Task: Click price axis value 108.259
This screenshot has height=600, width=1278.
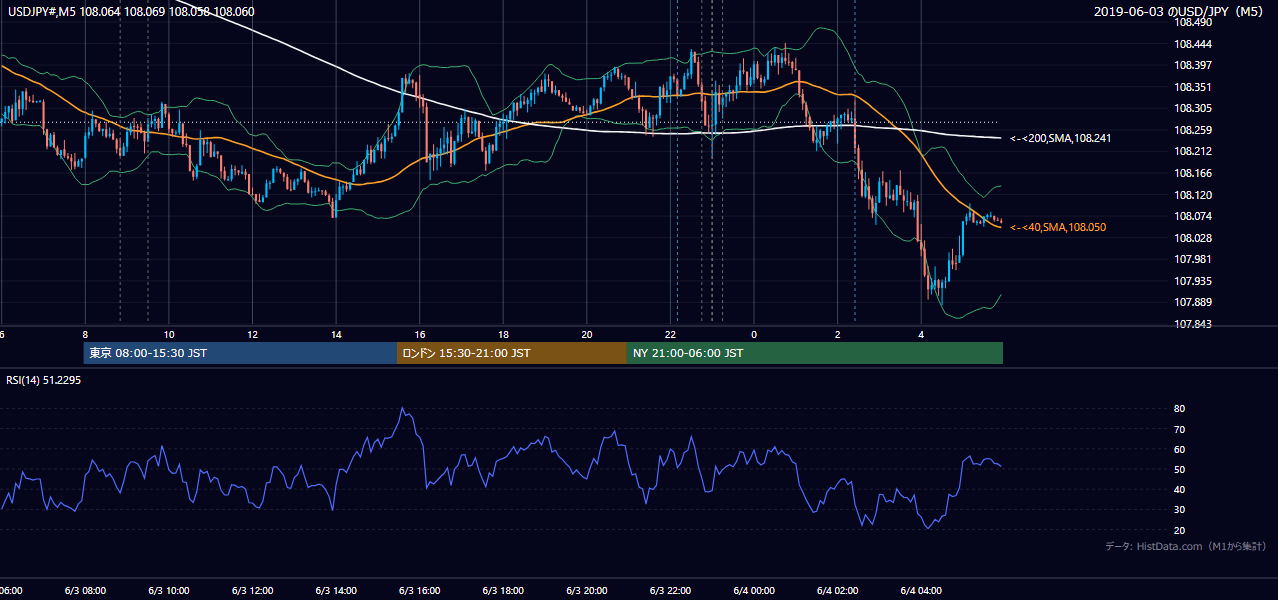Action: pos(1193,130)
